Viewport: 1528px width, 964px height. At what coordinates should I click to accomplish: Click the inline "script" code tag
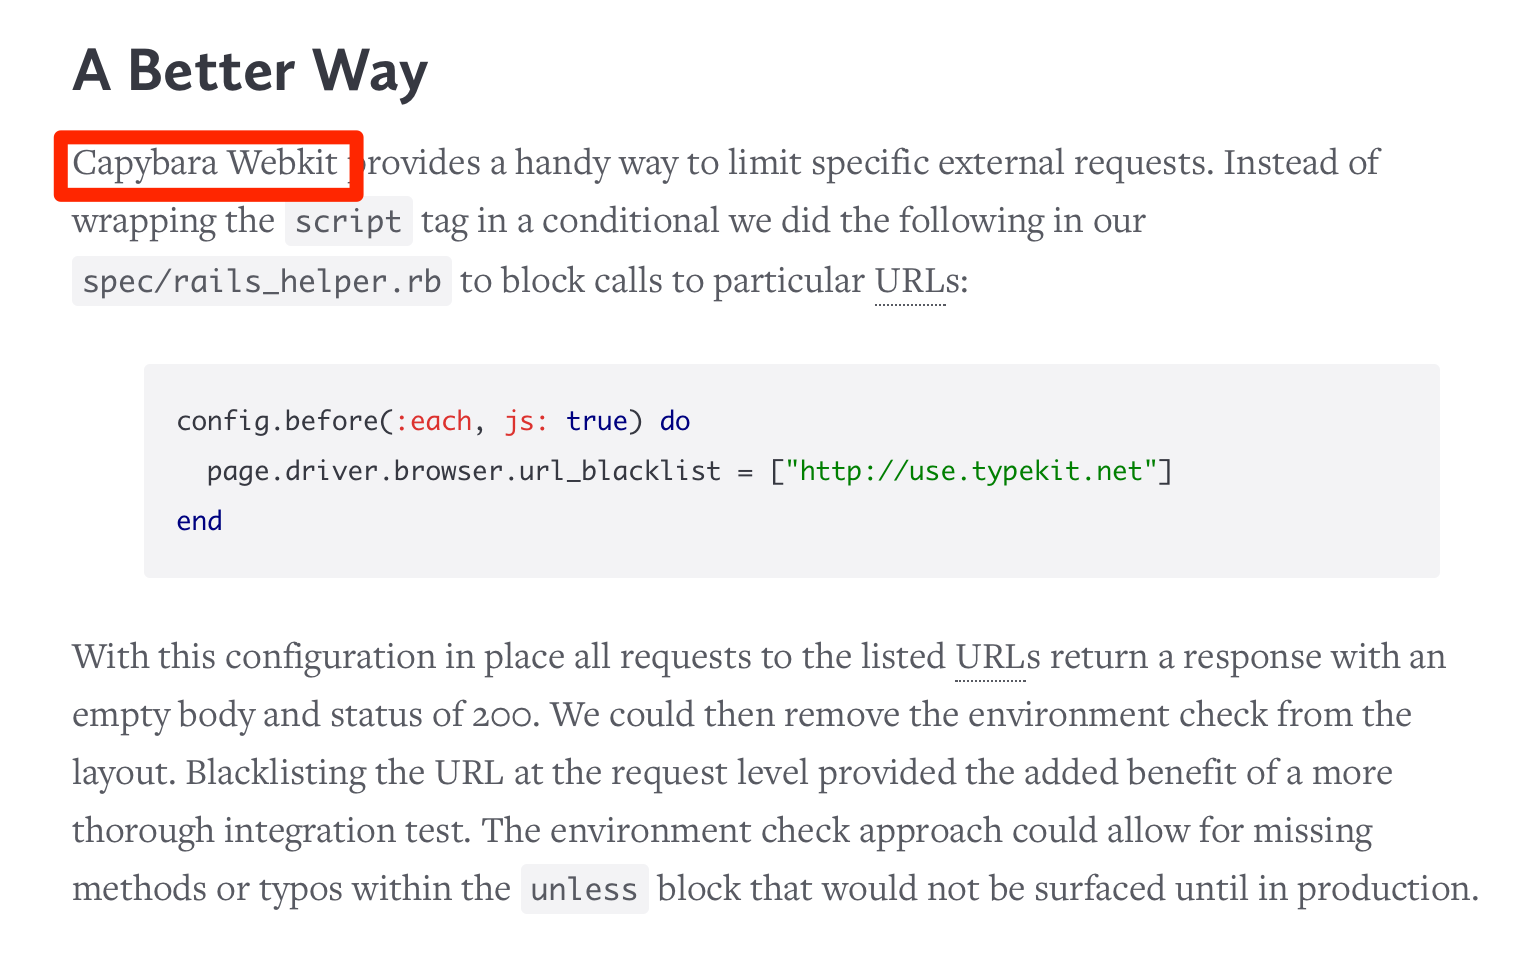pos(348,222)
